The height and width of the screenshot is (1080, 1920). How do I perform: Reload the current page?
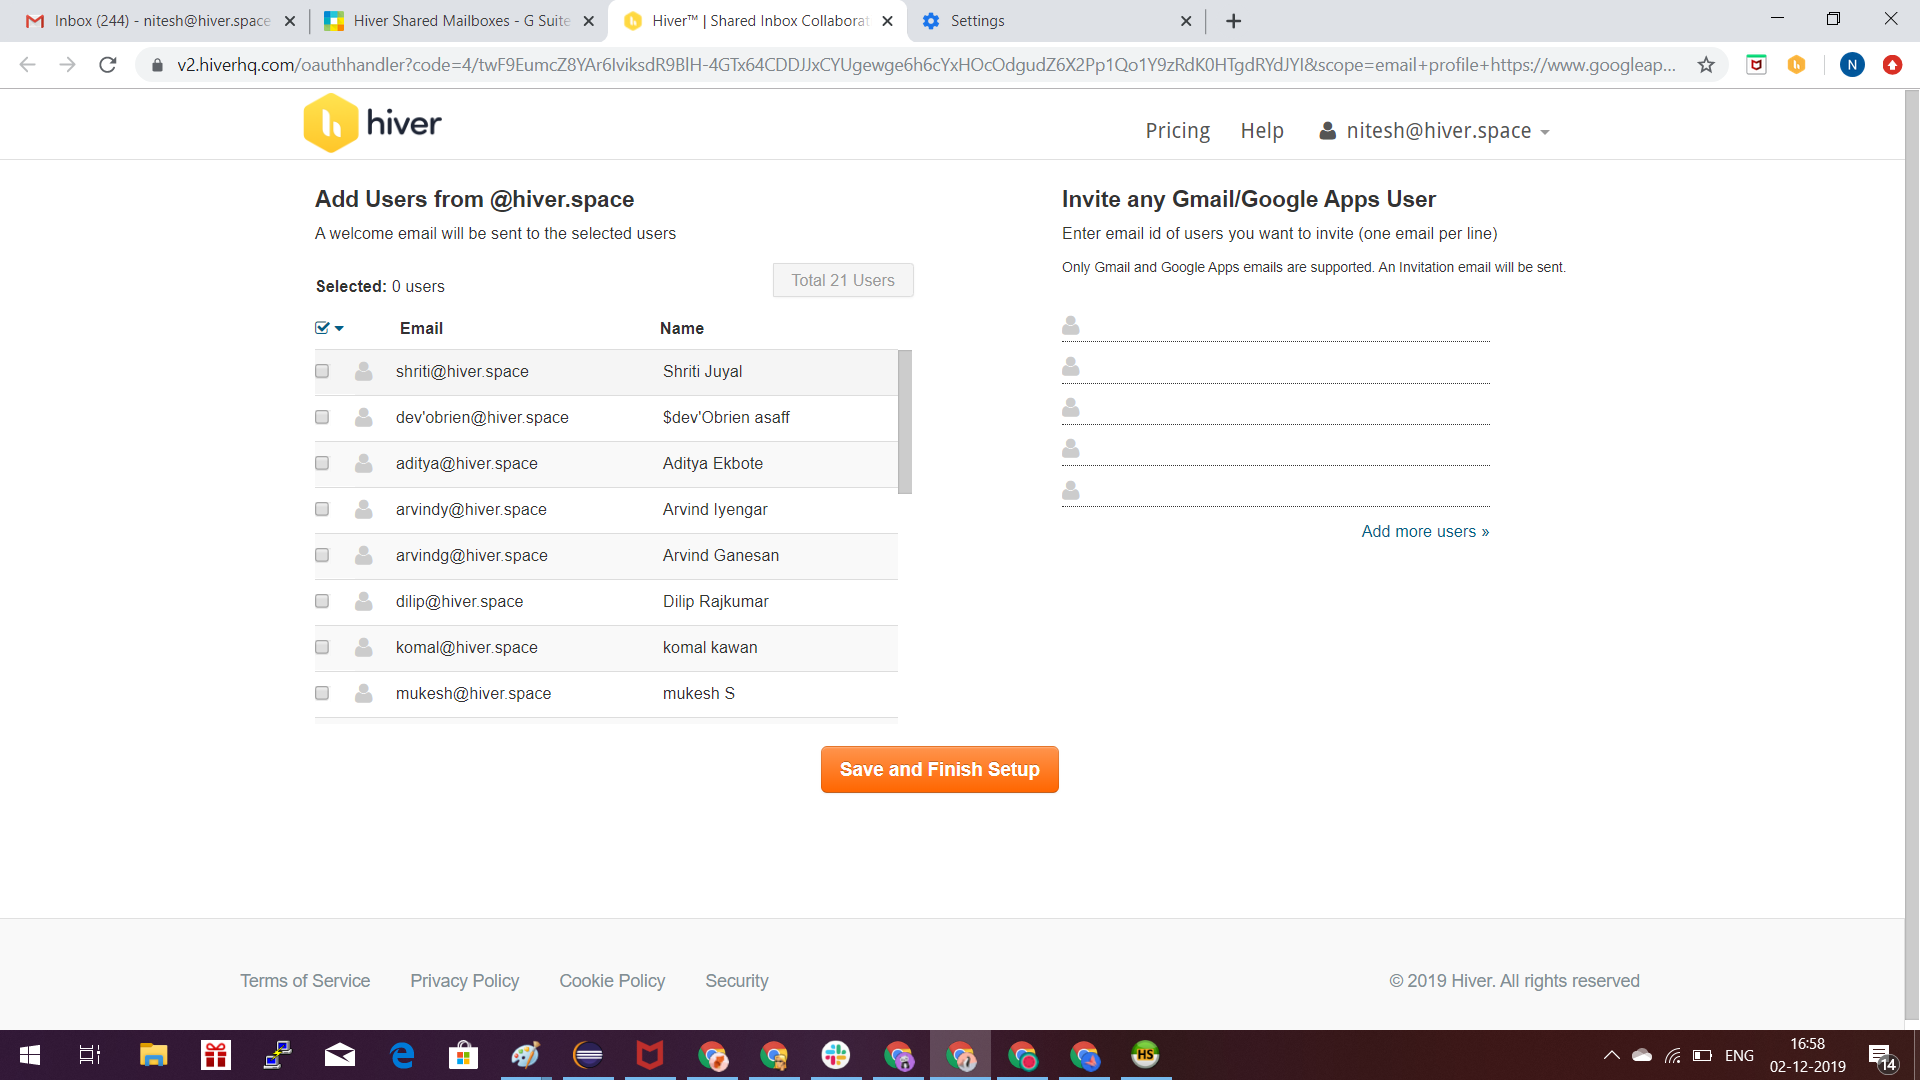pyautogui.click(x=108, y=65)
